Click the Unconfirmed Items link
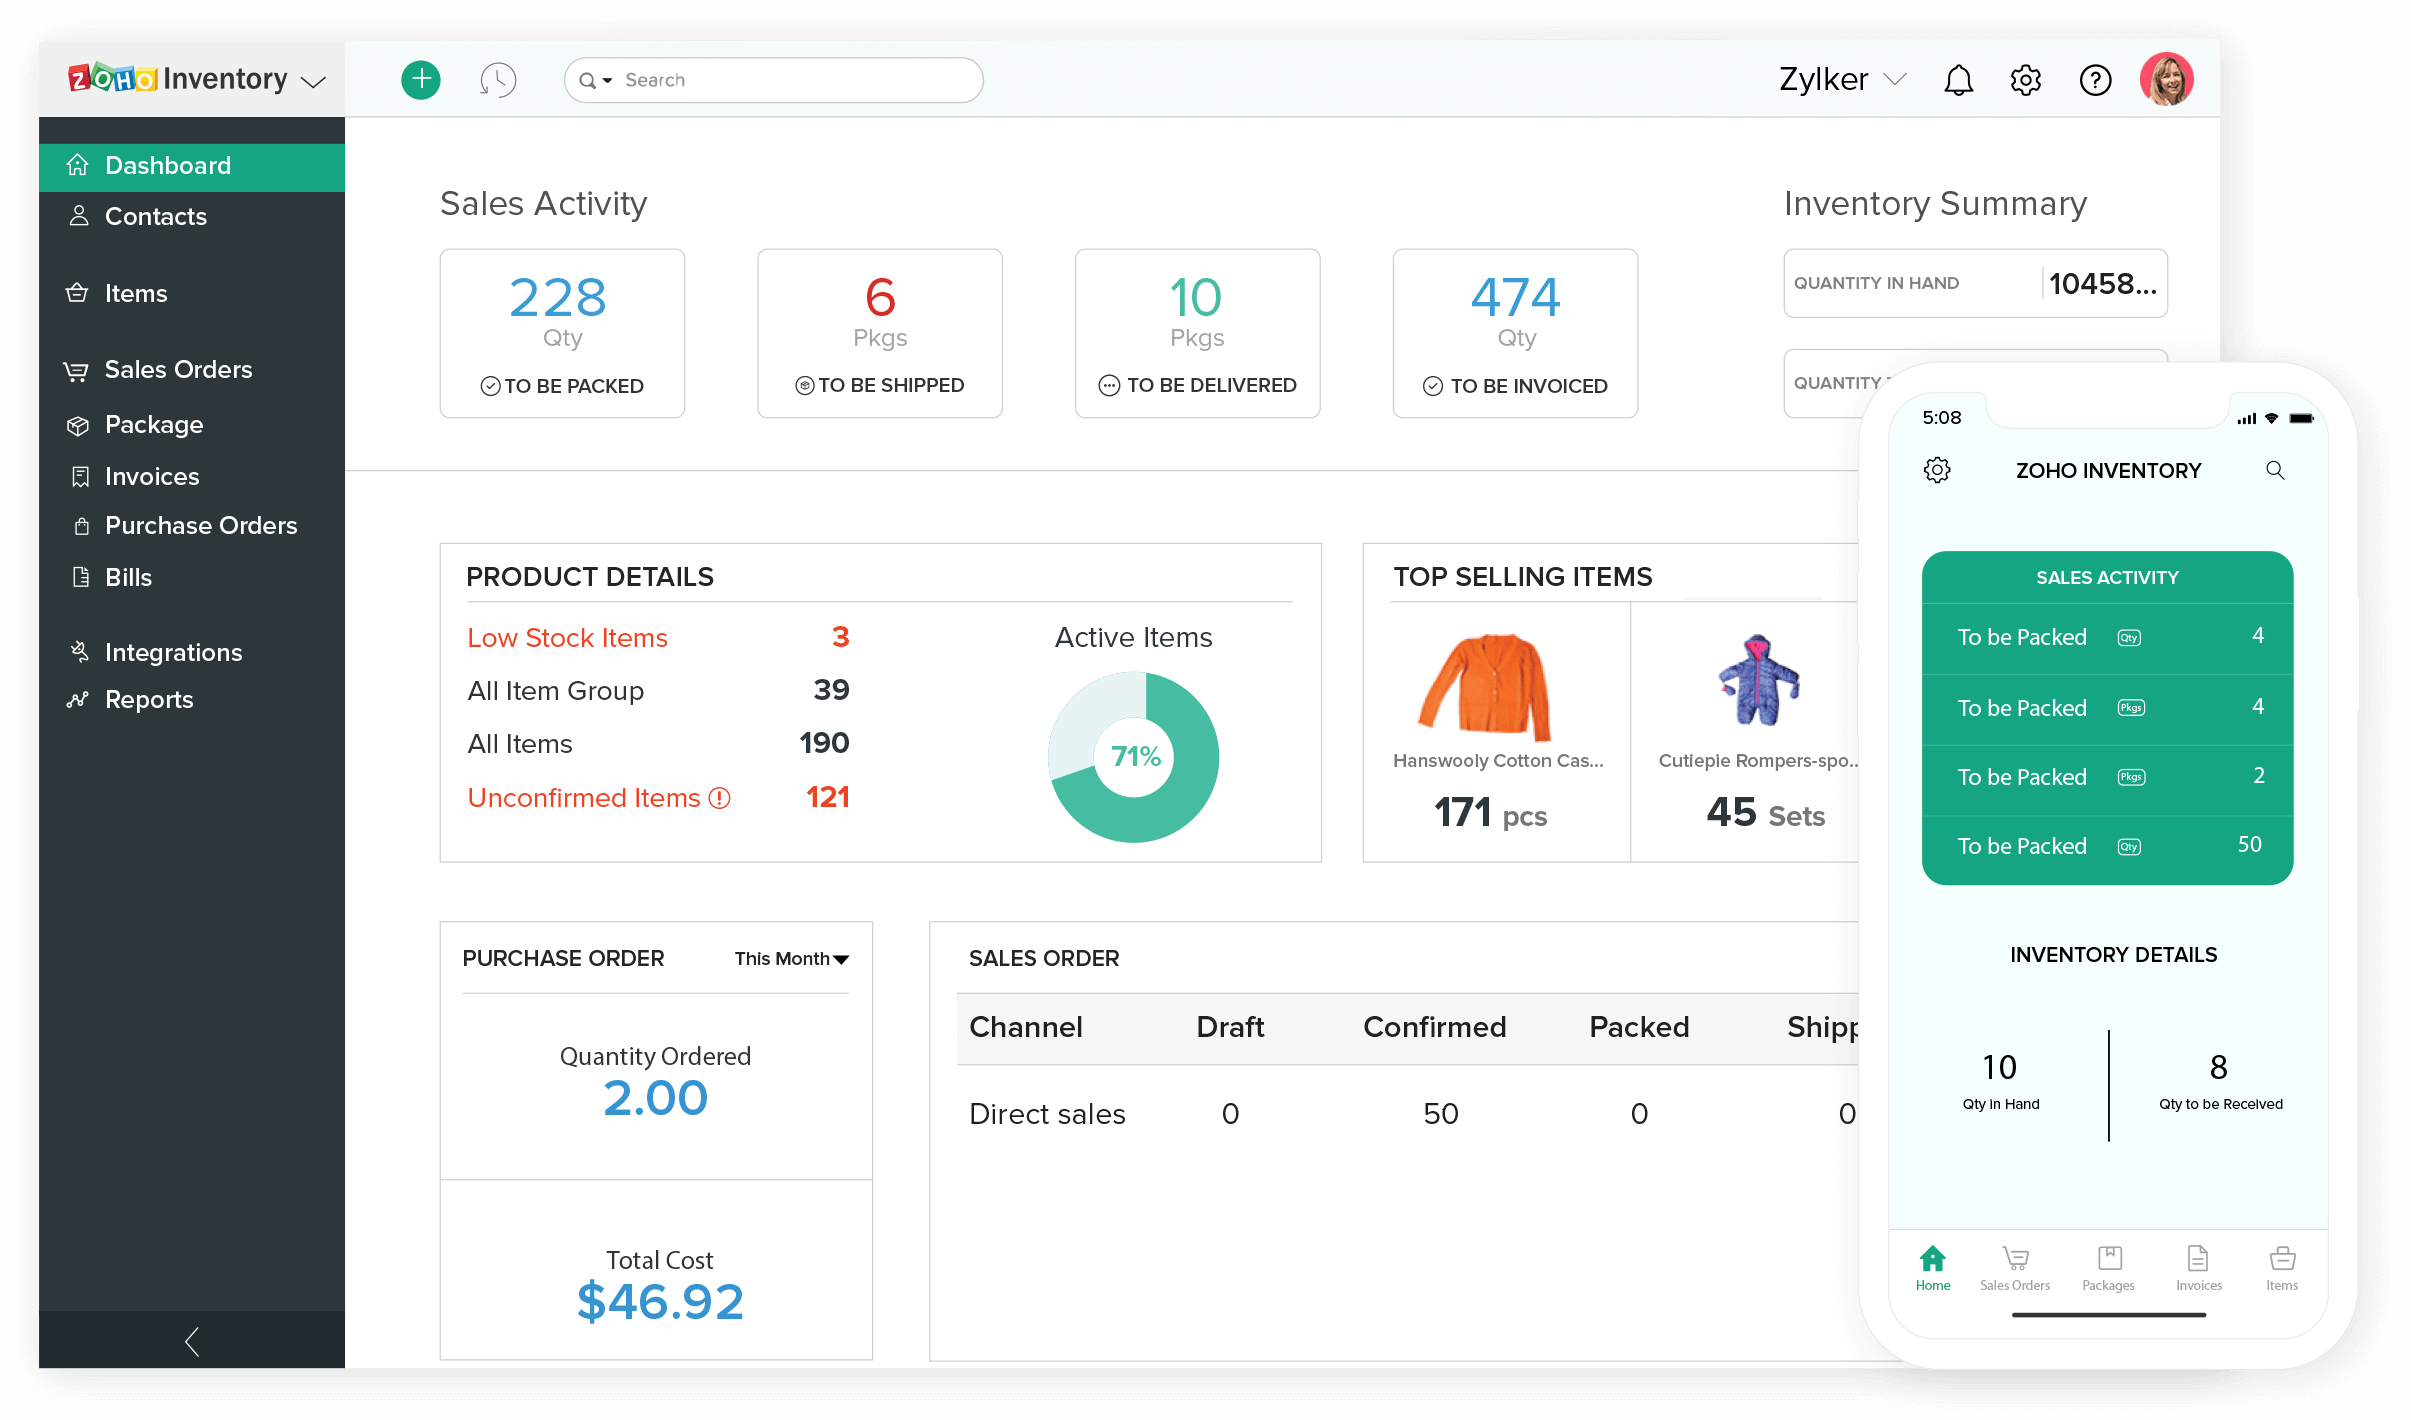The image size is (2411, 1420). [585, 796]
